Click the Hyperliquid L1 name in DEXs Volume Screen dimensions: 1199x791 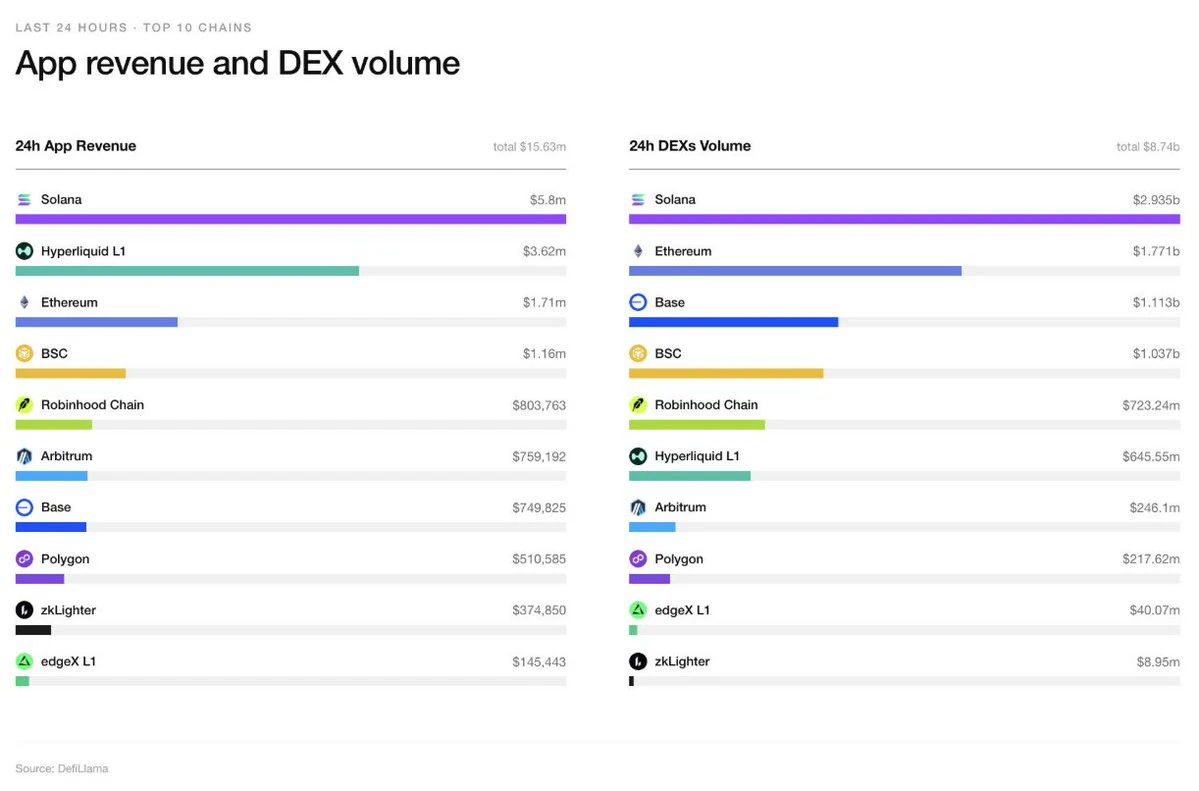[697, 456]
